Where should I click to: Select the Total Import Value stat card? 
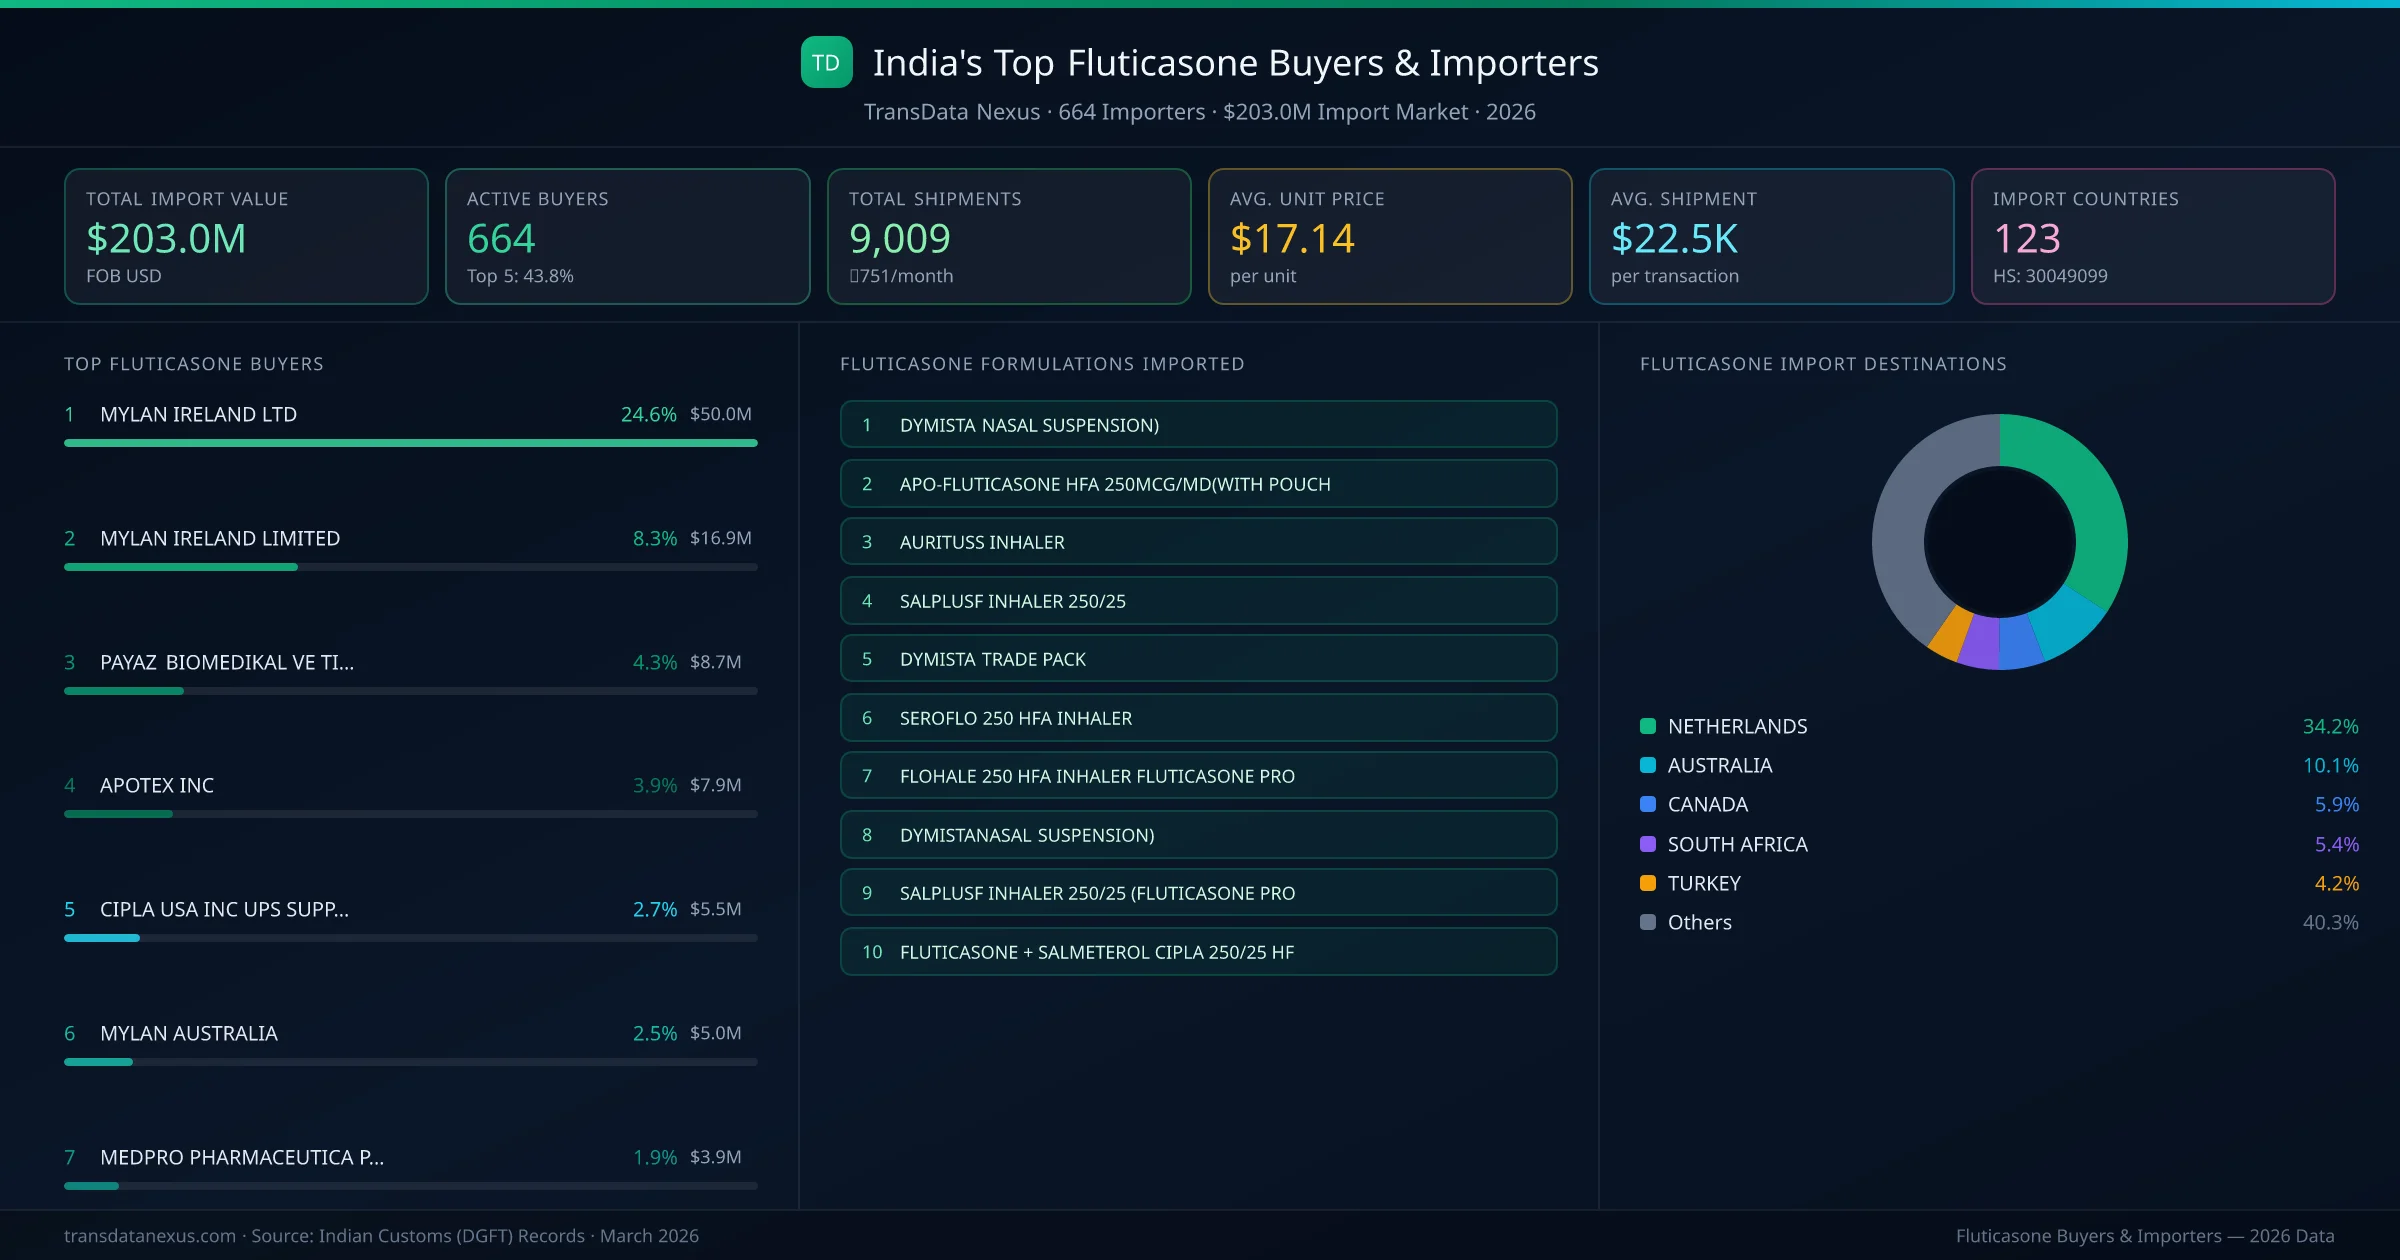tap(245, 236)
